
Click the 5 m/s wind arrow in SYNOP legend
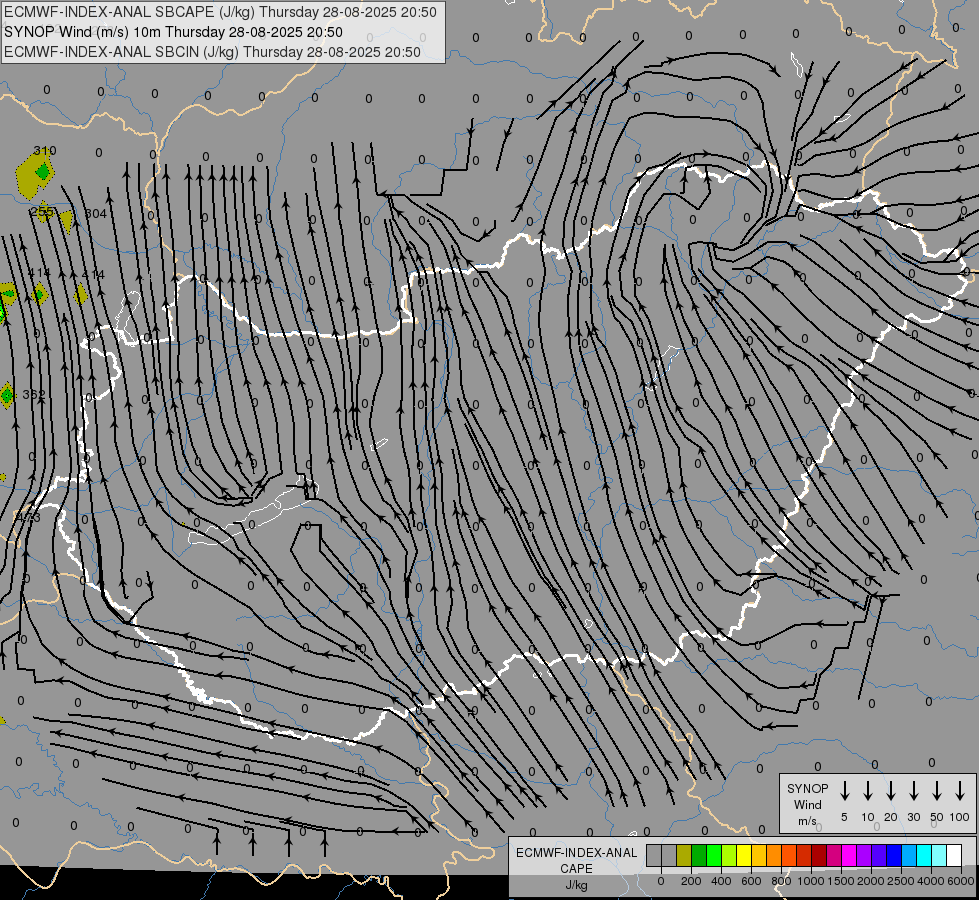point(844,790)
